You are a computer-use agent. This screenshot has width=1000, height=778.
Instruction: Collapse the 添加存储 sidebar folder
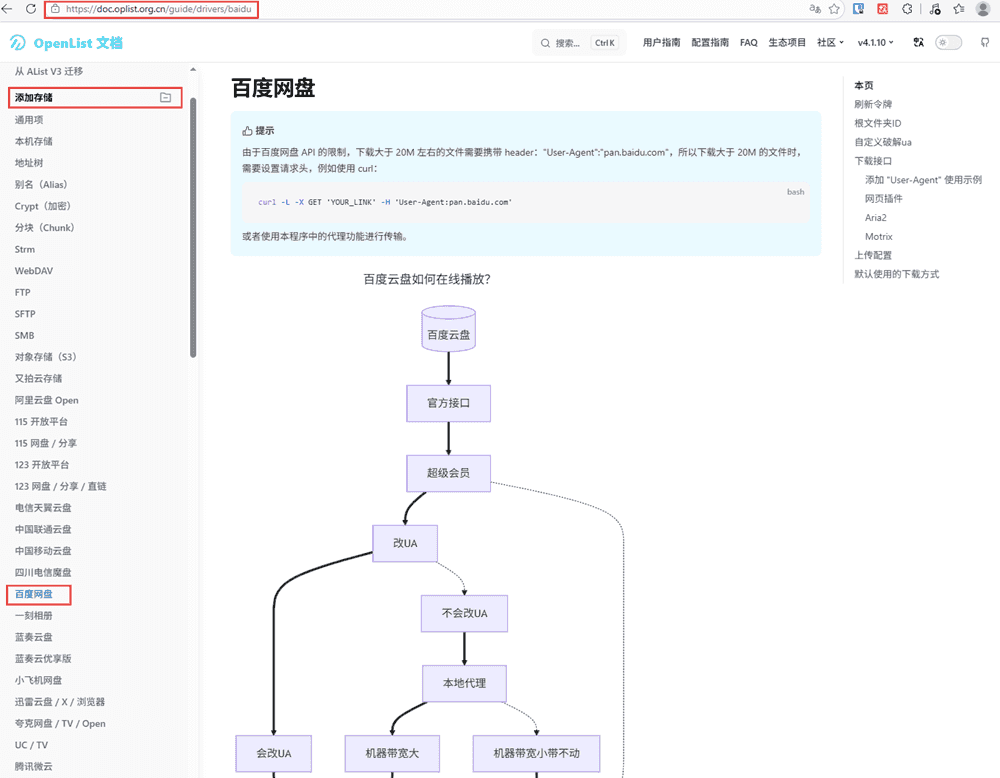click(x=166, y=98)
